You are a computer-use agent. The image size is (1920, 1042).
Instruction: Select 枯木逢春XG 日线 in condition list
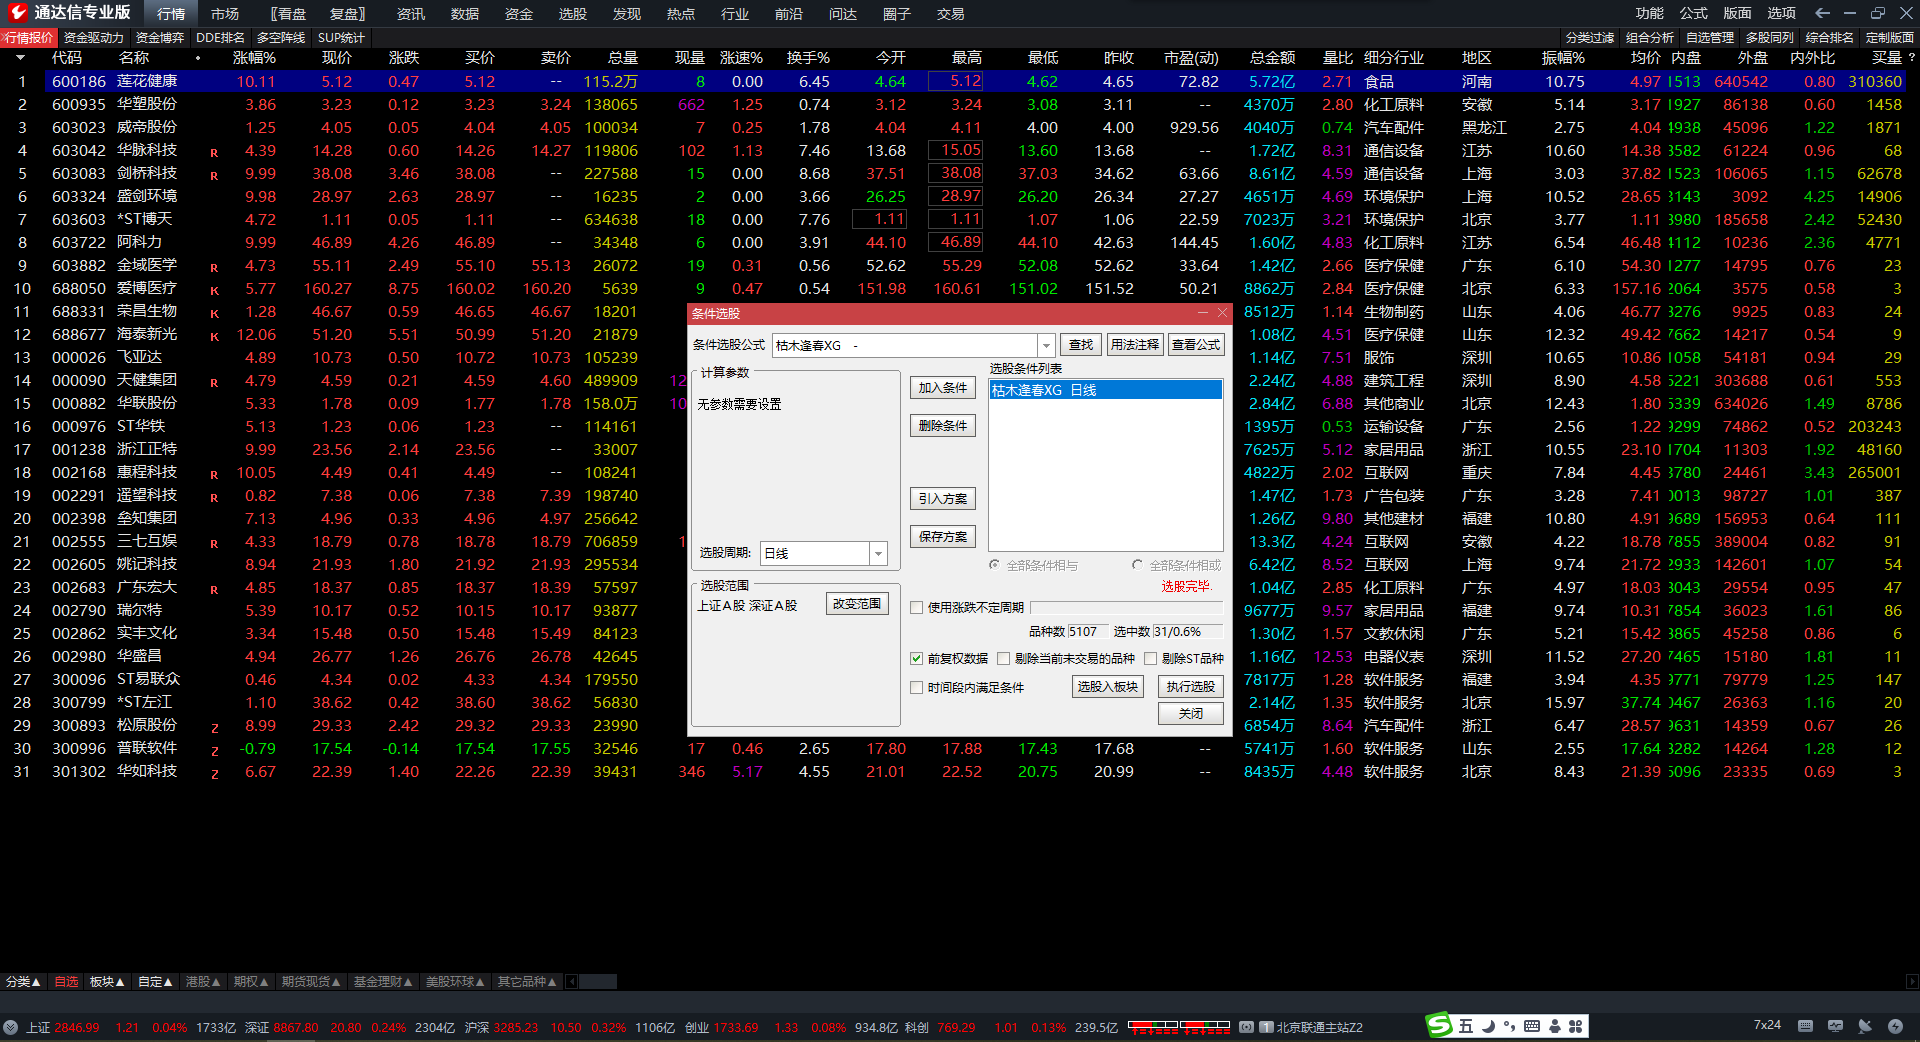pyautogui.click(x=1105, y=390)
